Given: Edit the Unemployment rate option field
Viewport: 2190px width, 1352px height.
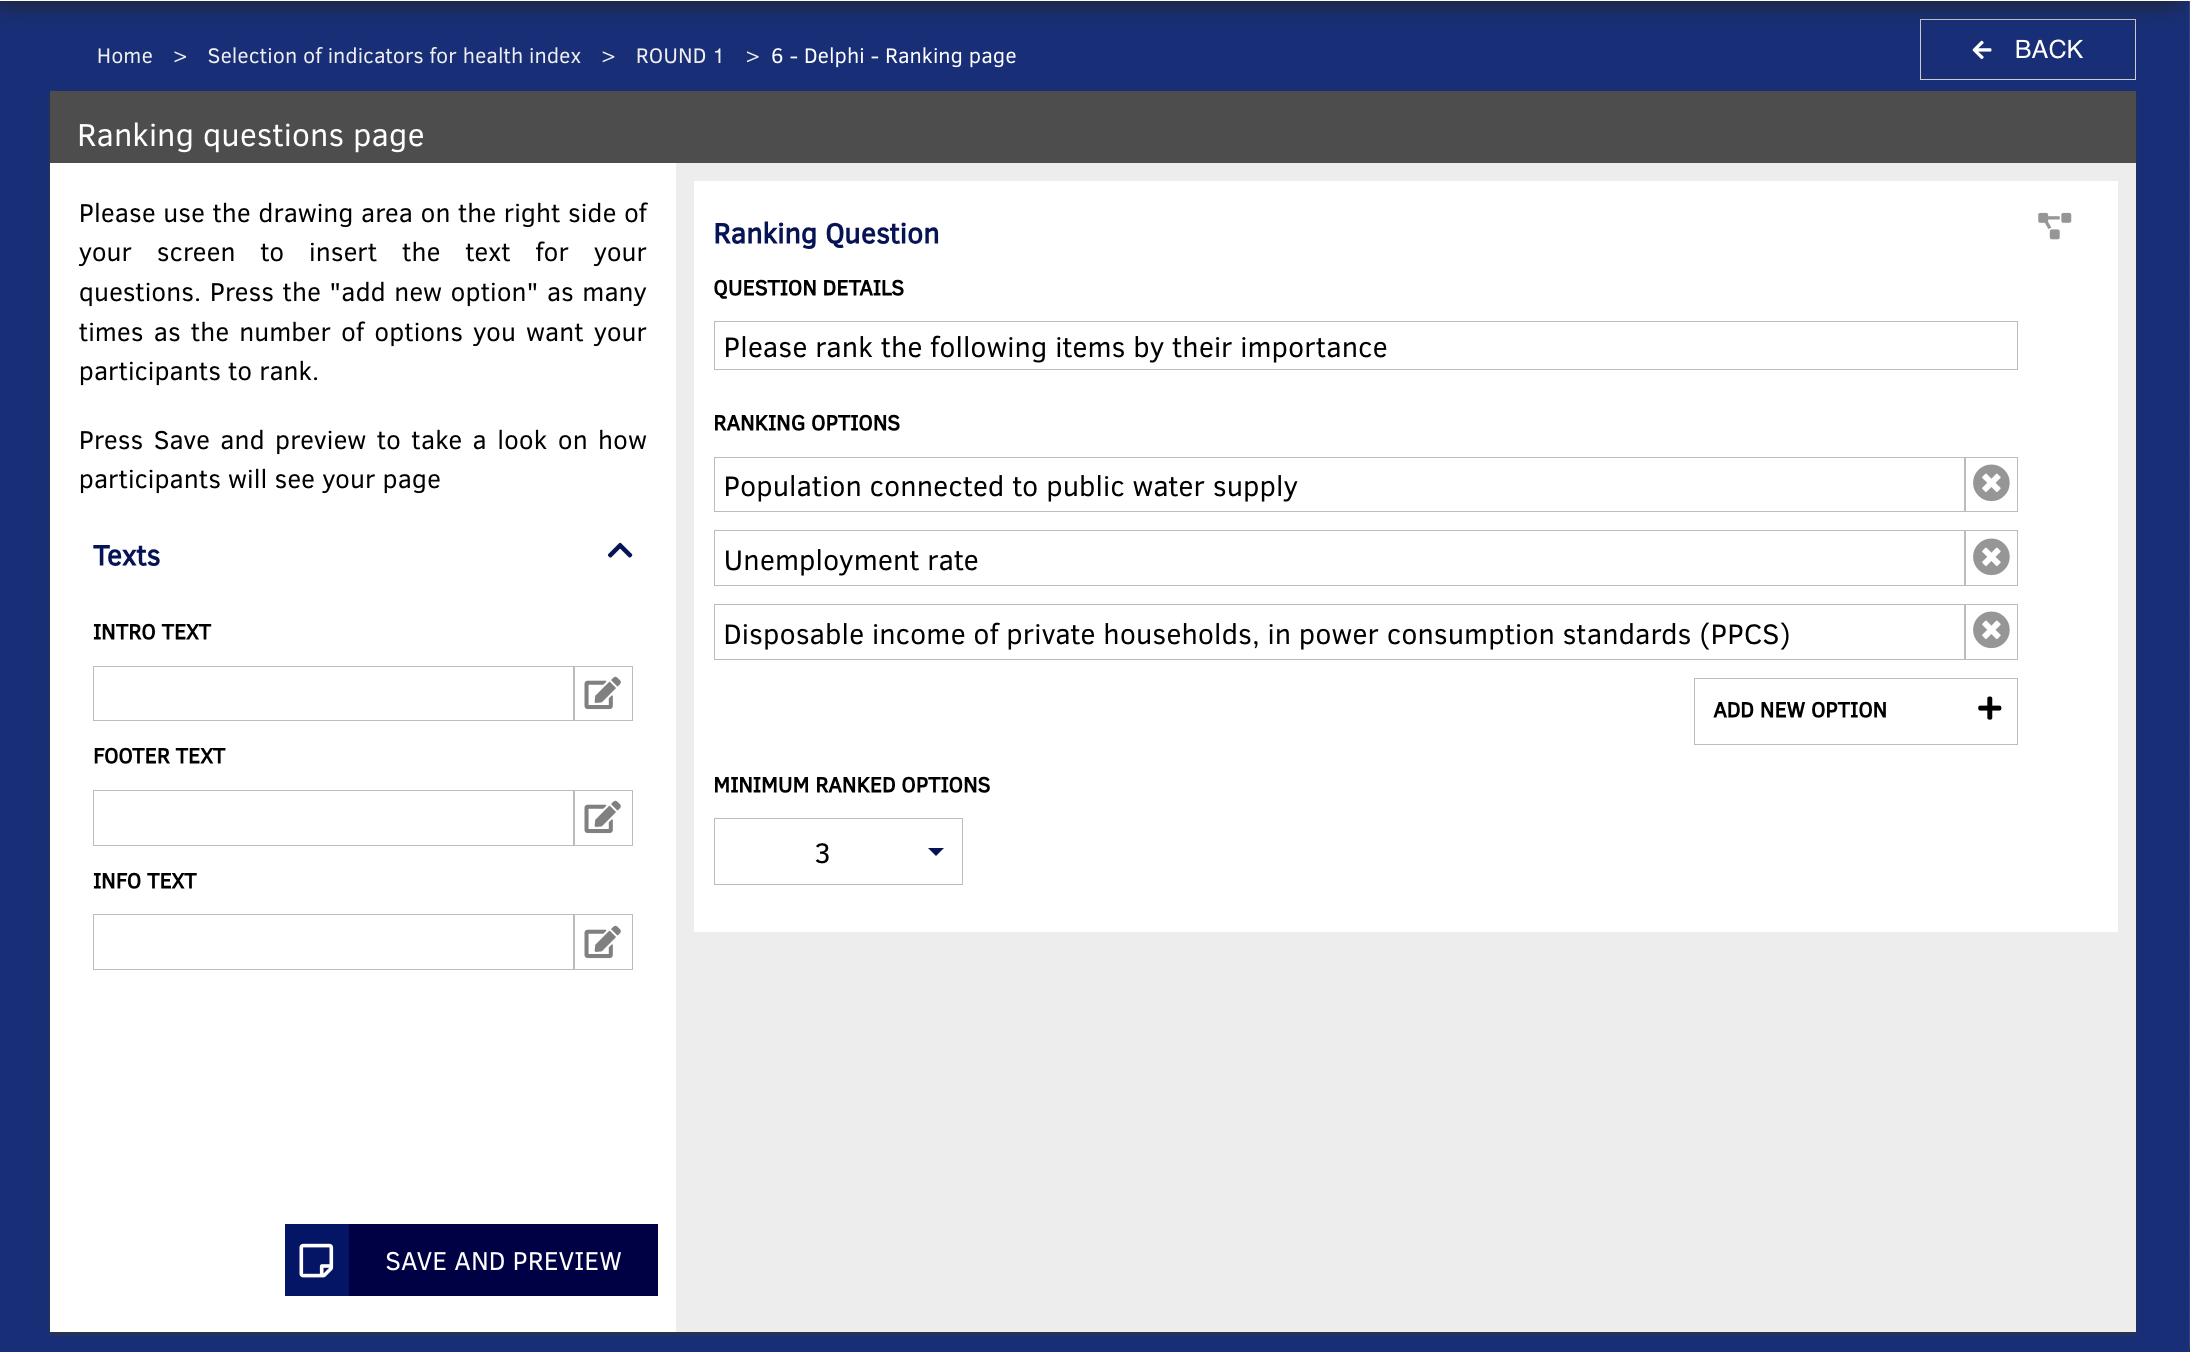Looking at the screenshot, I should pyautogui.click(x=1339, y=559).
